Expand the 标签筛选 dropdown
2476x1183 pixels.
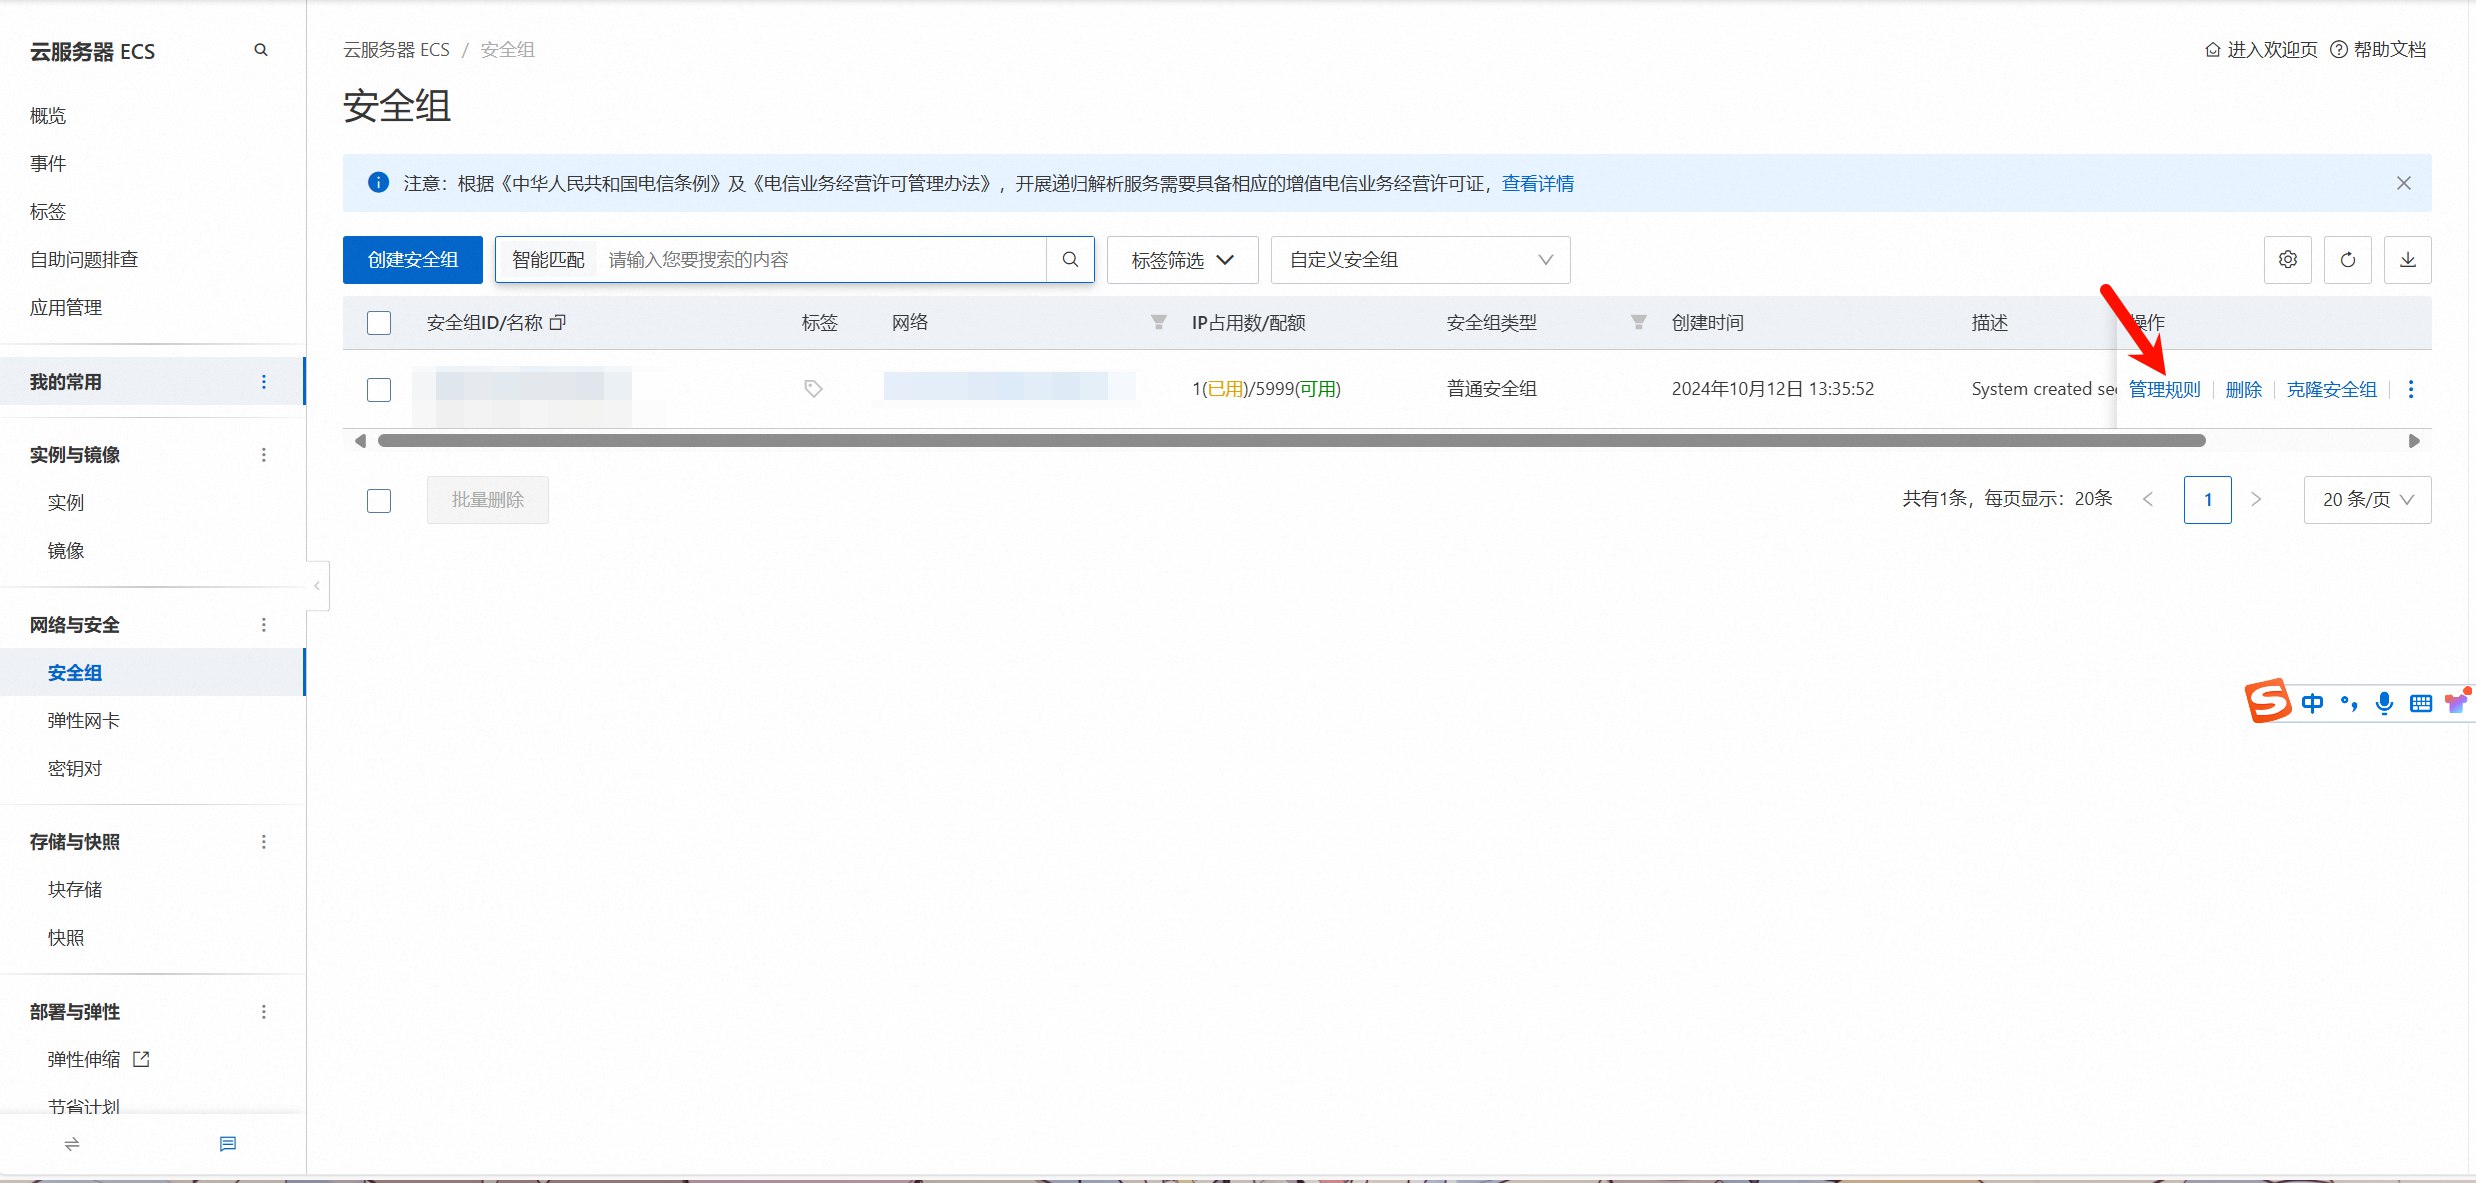coord(1182,260)
